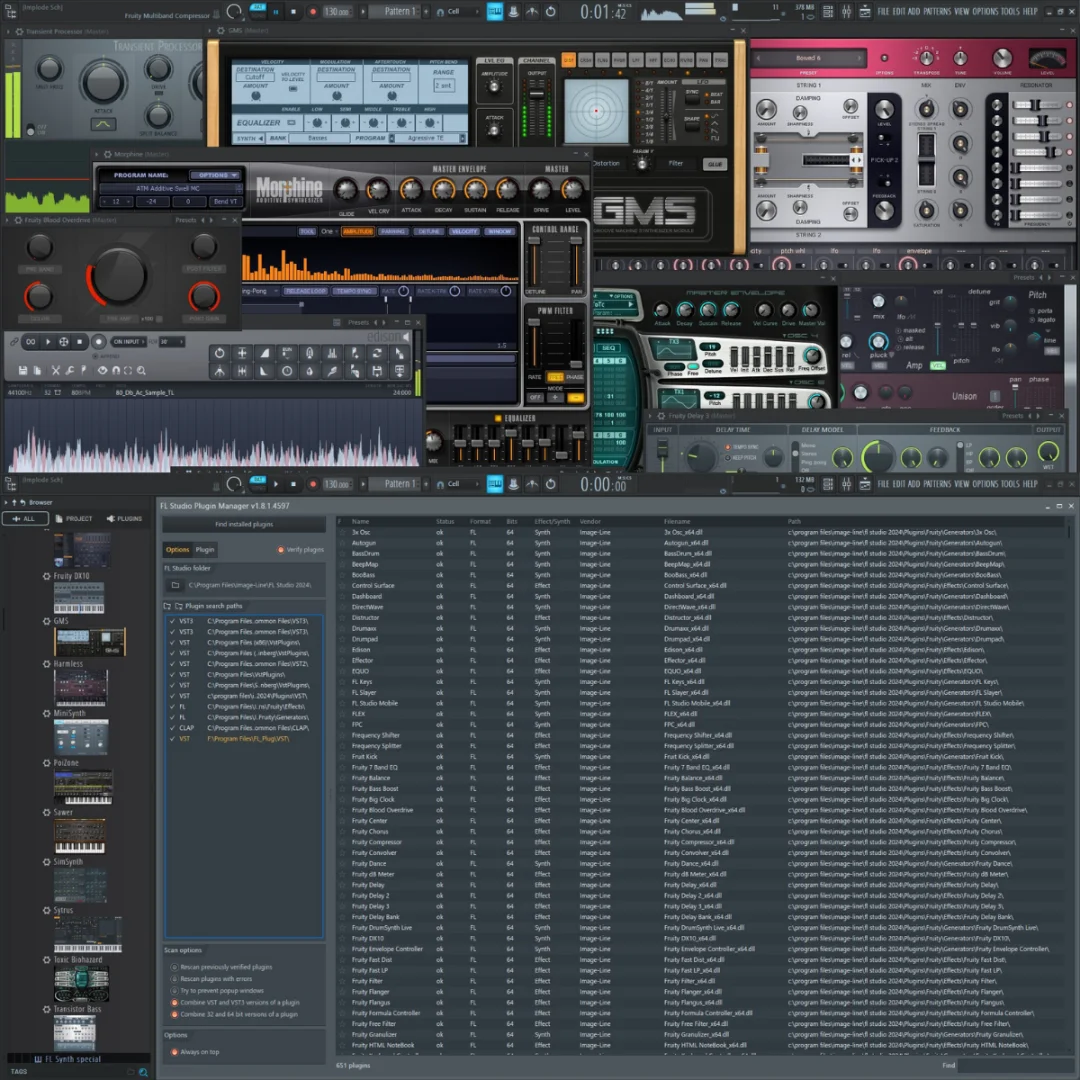Select the PLUGINS tab in Browser

click(124, 519)
